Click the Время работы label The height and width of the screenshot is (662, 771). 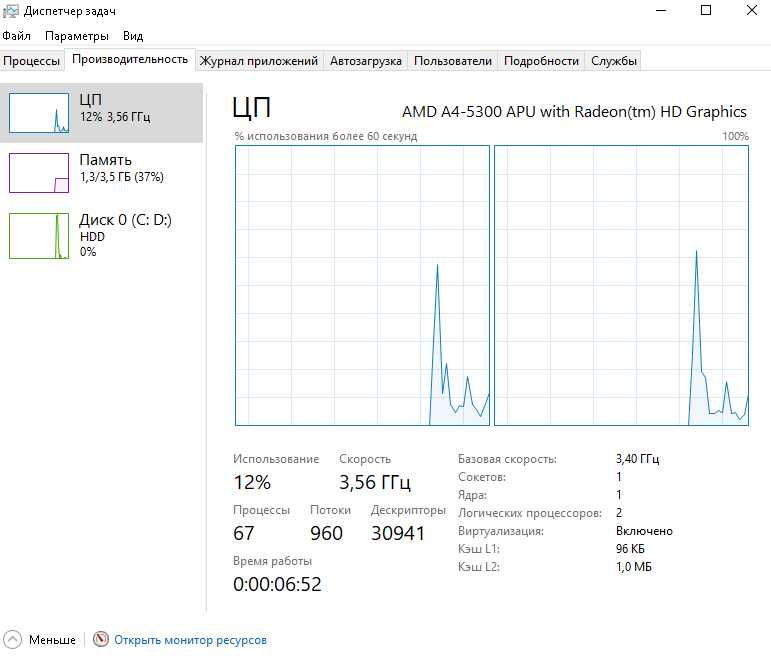point(272,561)
